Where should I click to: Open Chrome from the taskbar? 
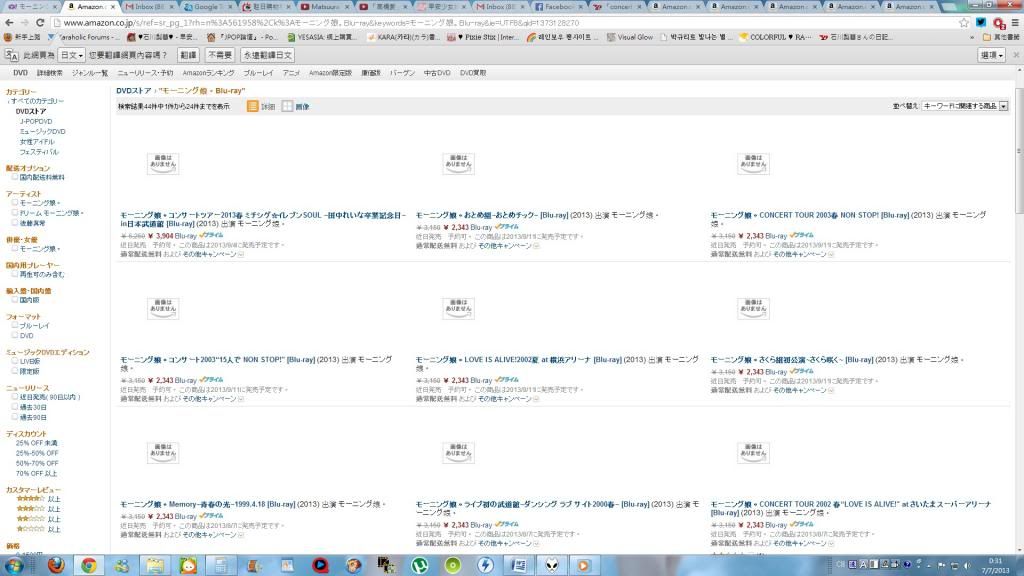[x=89, y=566]
